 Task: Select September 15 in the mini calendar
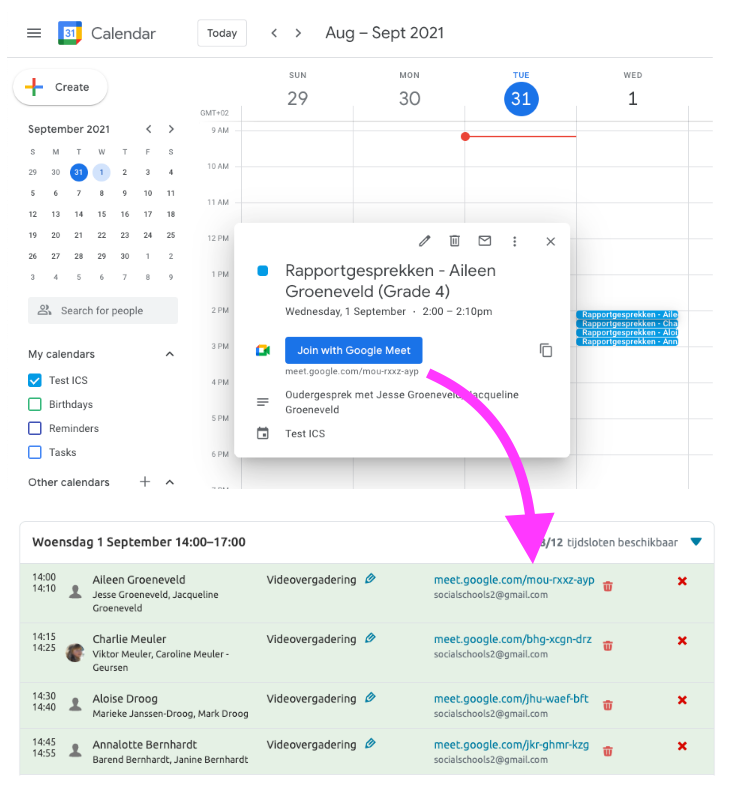pos(101,214)
